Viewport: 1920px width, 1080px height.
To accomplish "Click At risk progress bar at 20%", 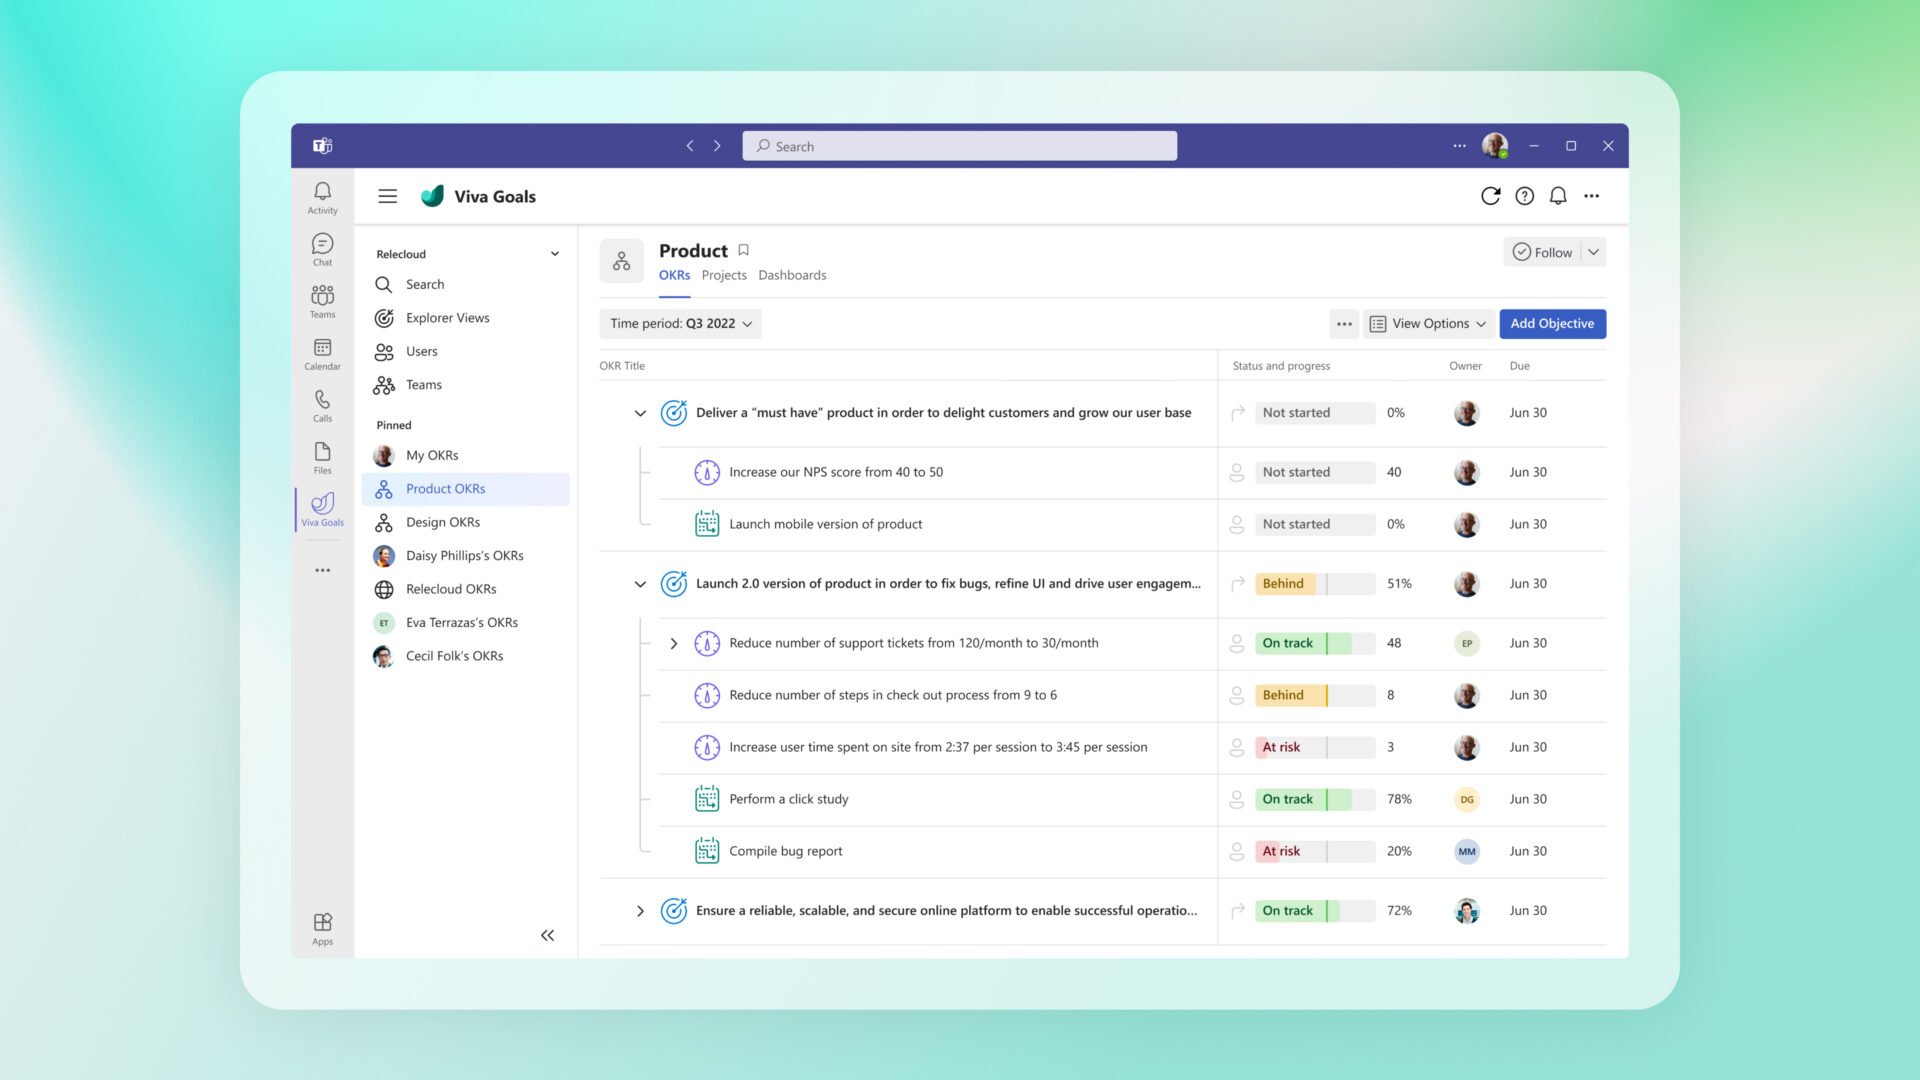I will (1315, 851).
